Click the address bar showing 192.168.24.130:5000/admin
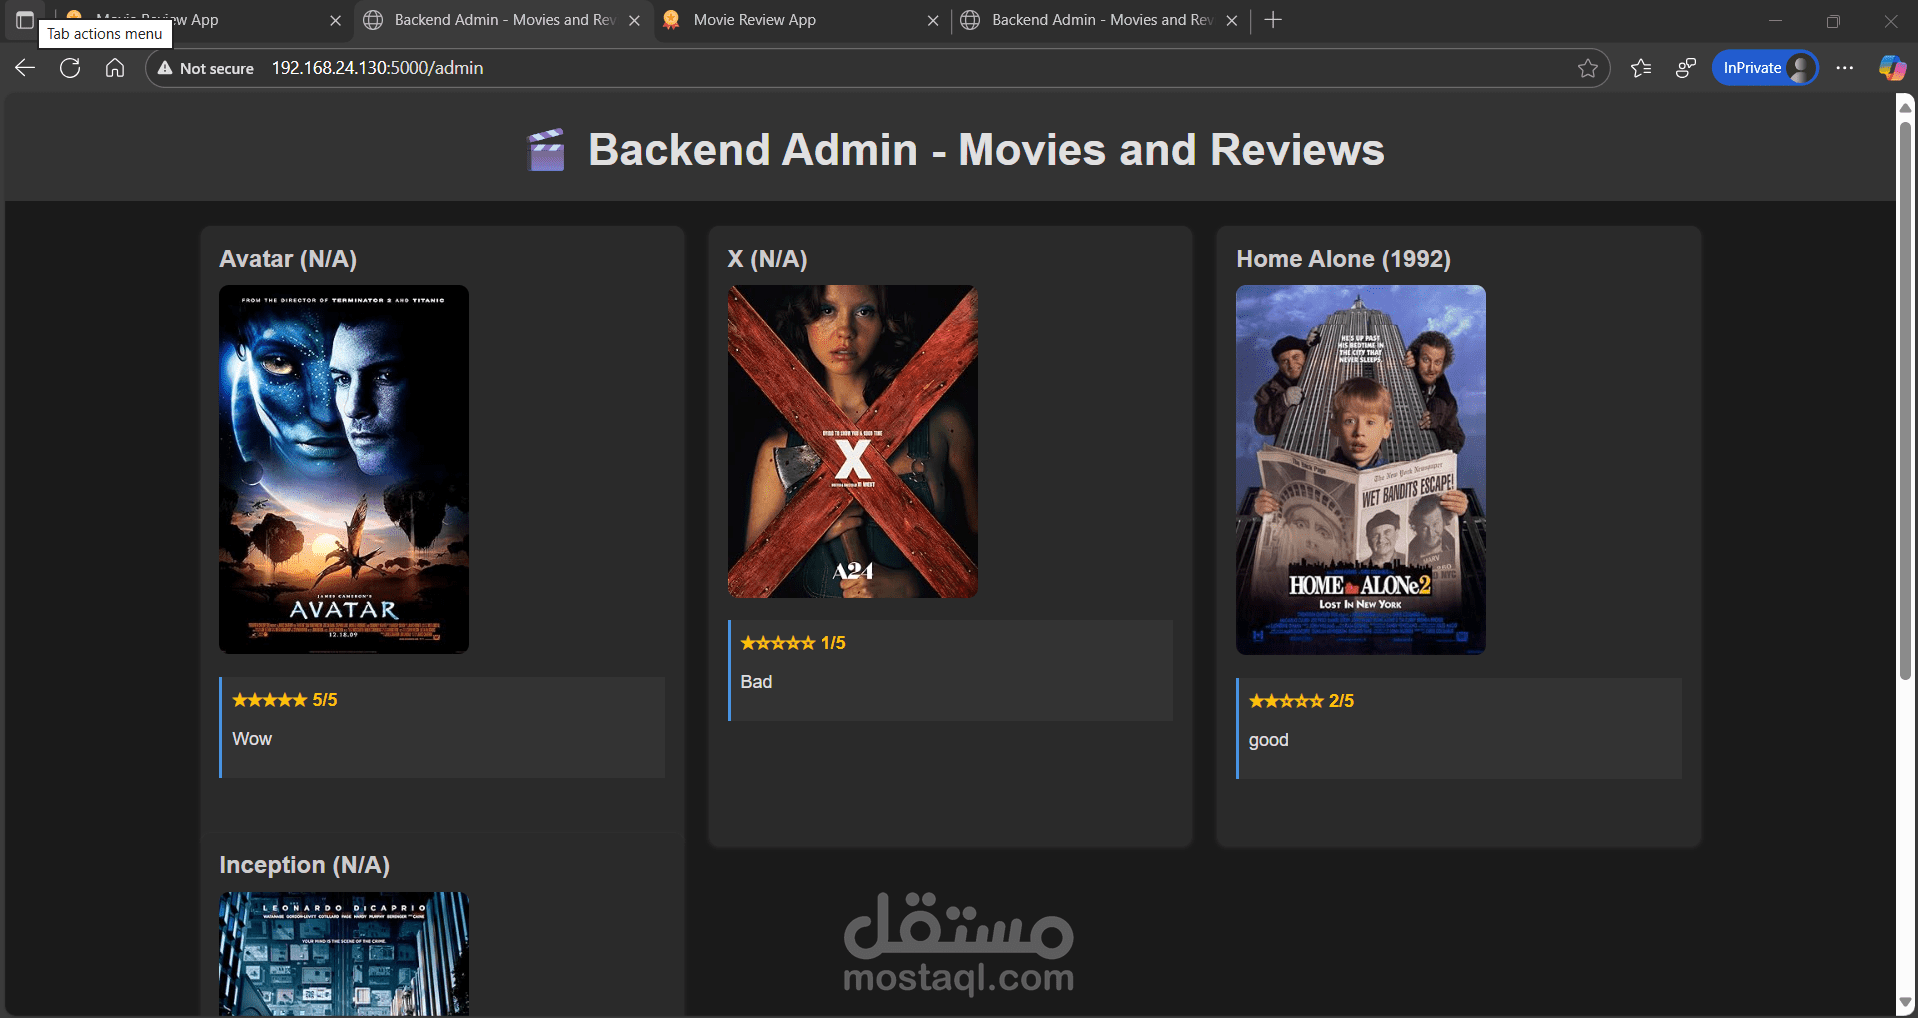The image size is (1918, 1018). point(878,68)
